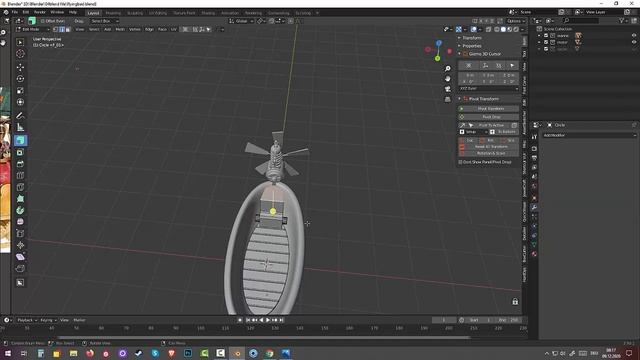Select the Smooth tool

point(20,222)
